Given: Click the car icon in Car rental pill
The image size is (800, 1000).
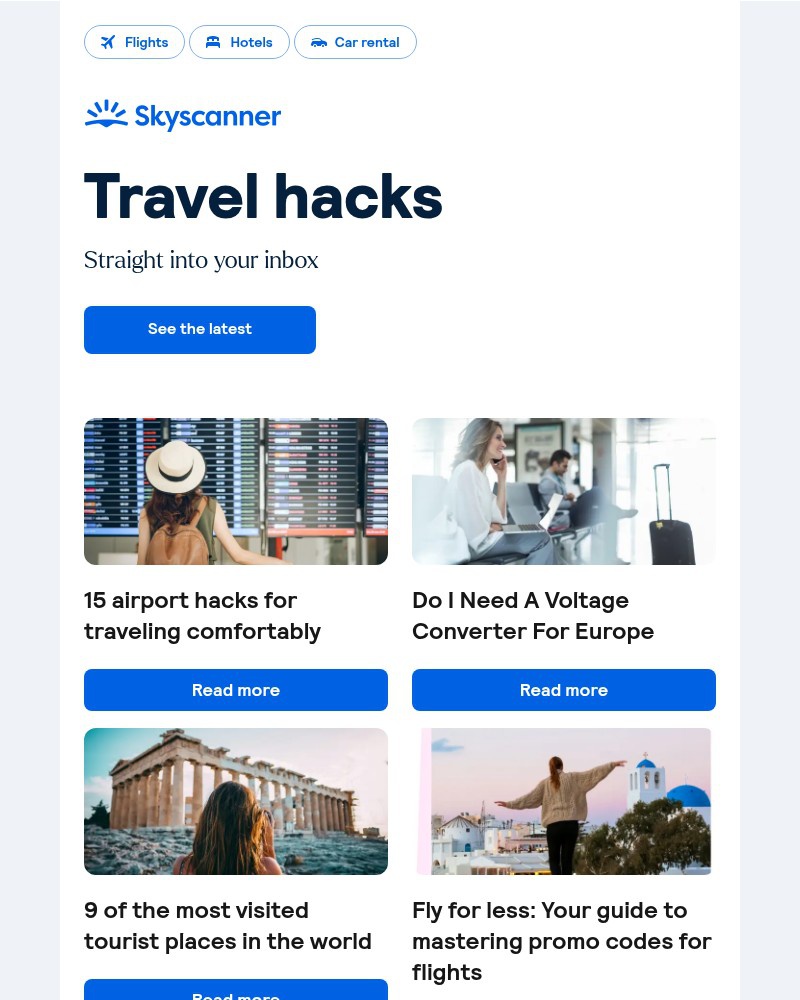Looking at the screenshot, I should tap(318, 43).
